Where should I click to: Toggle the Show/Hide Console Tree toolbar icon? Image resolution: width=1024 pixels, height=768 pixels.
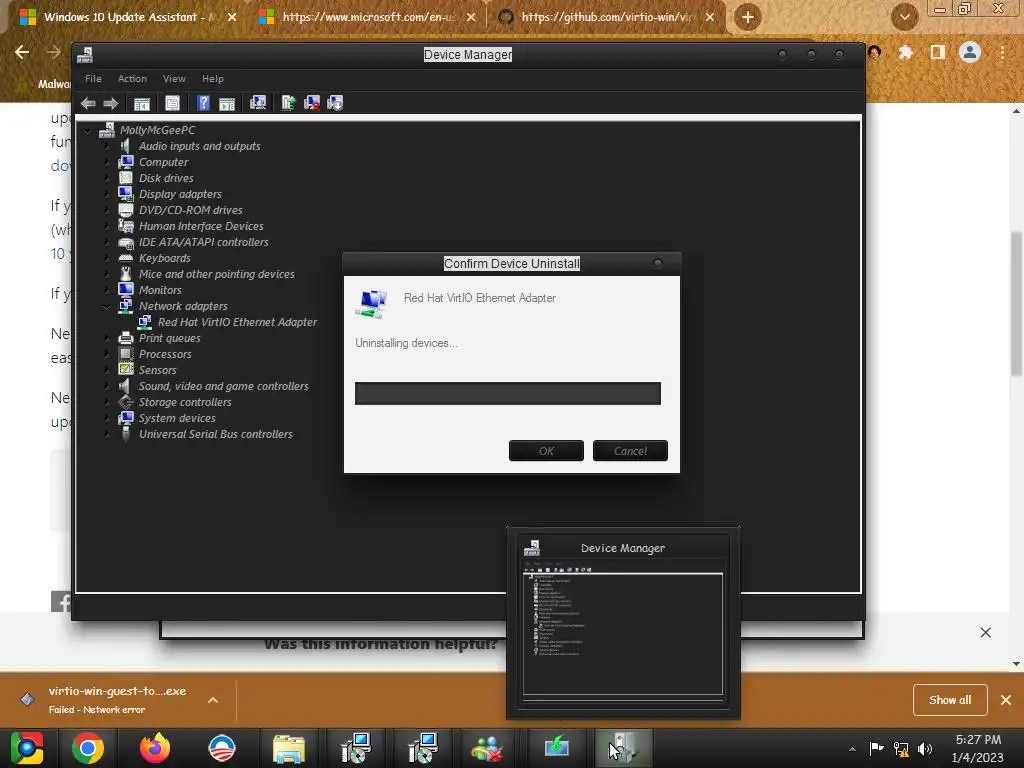142,103
